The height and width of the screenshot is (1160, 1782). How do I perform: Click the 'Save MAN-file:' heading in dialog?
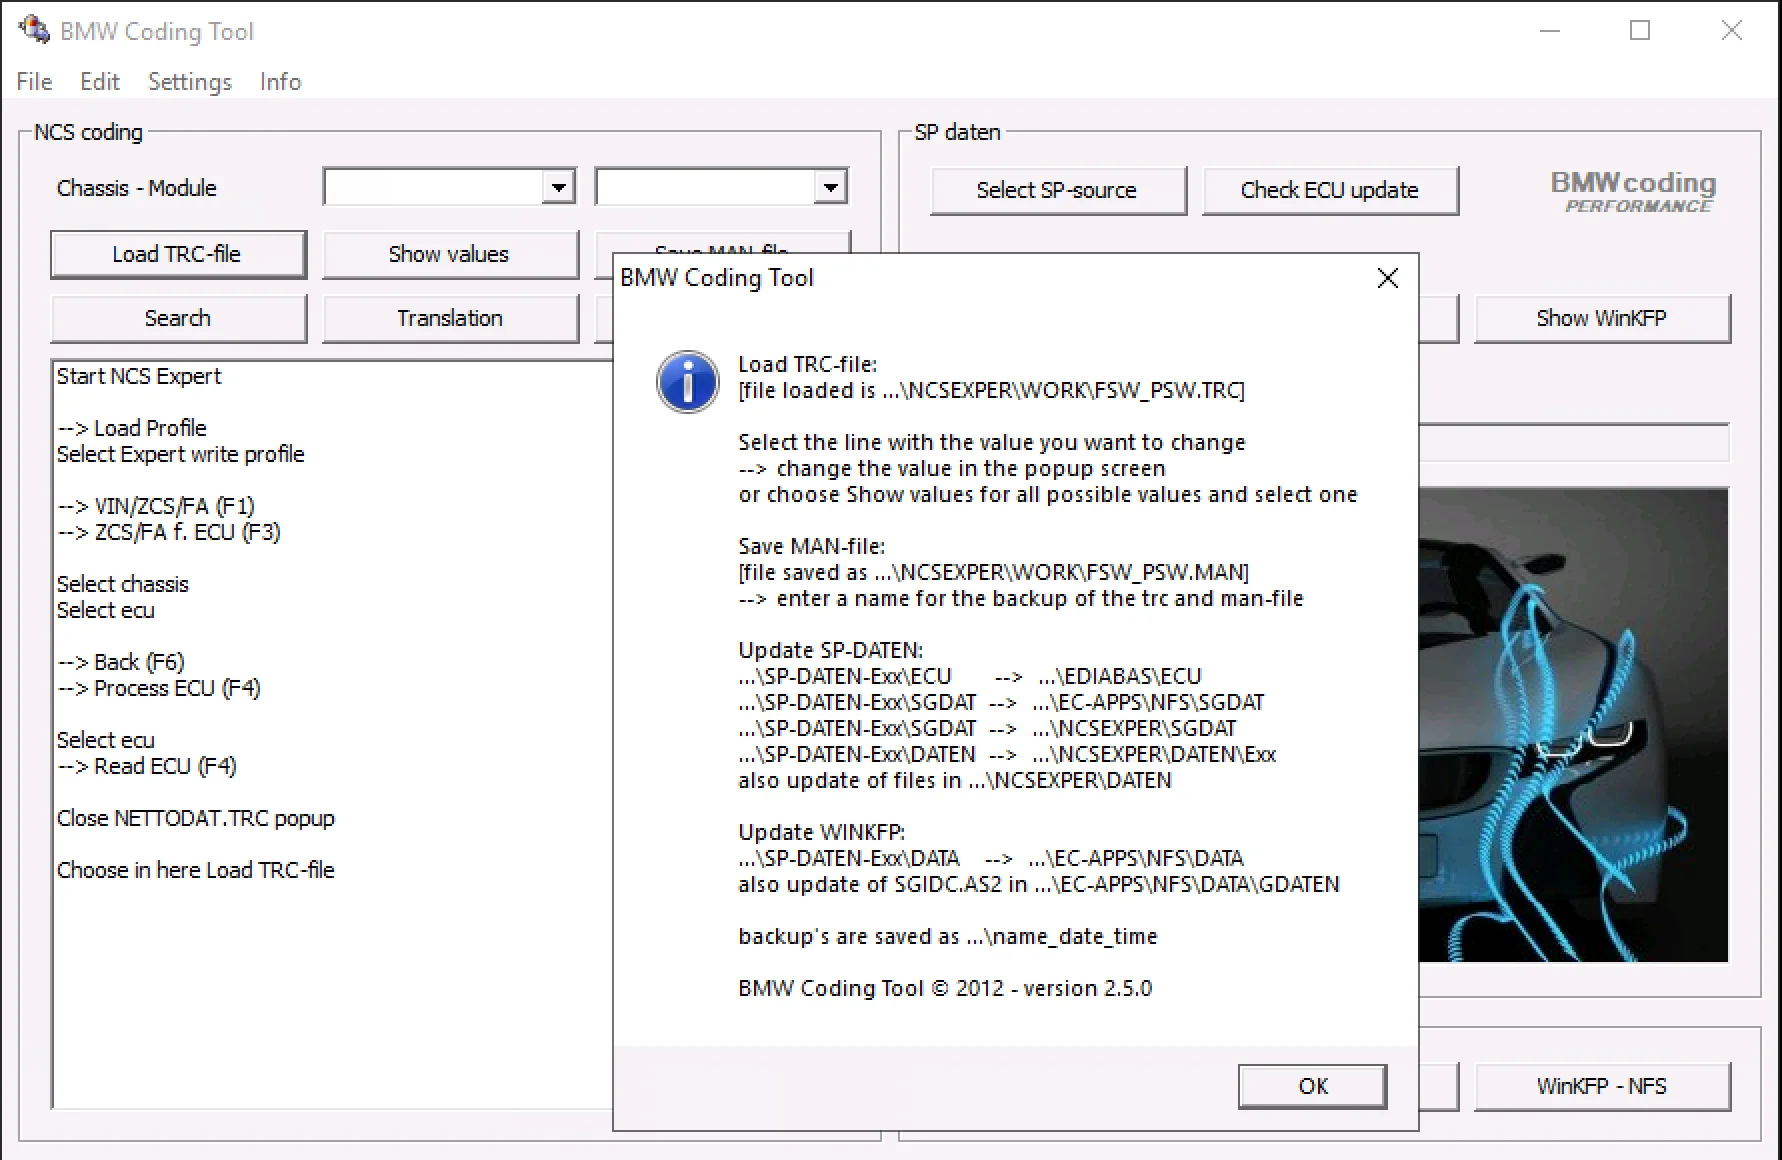click(812, 546)
